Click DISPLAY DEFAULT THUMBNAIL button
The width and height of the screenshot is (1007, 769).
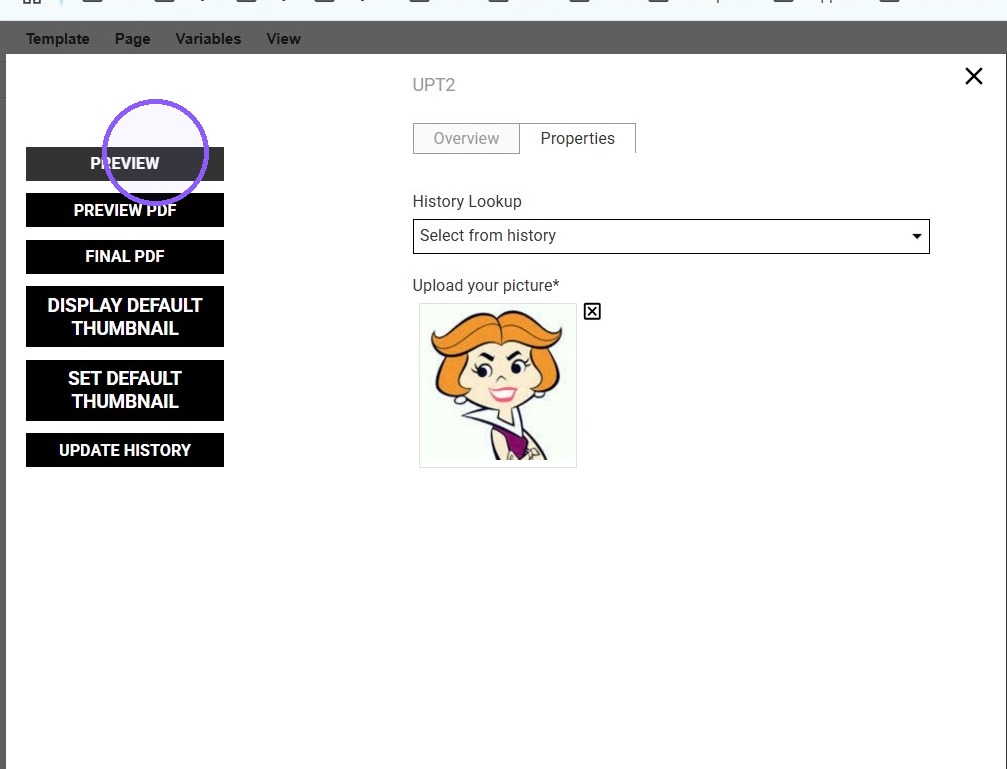(125, 317)
